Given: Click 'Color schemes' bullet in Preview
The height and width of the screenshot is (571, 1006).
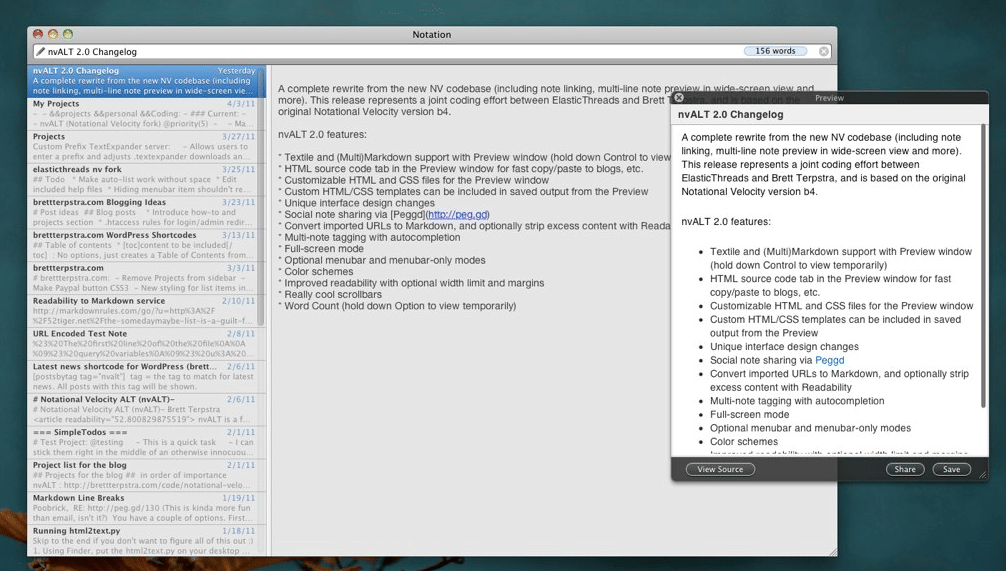Looking at the screenshot, I should click(x=744, y=441).
